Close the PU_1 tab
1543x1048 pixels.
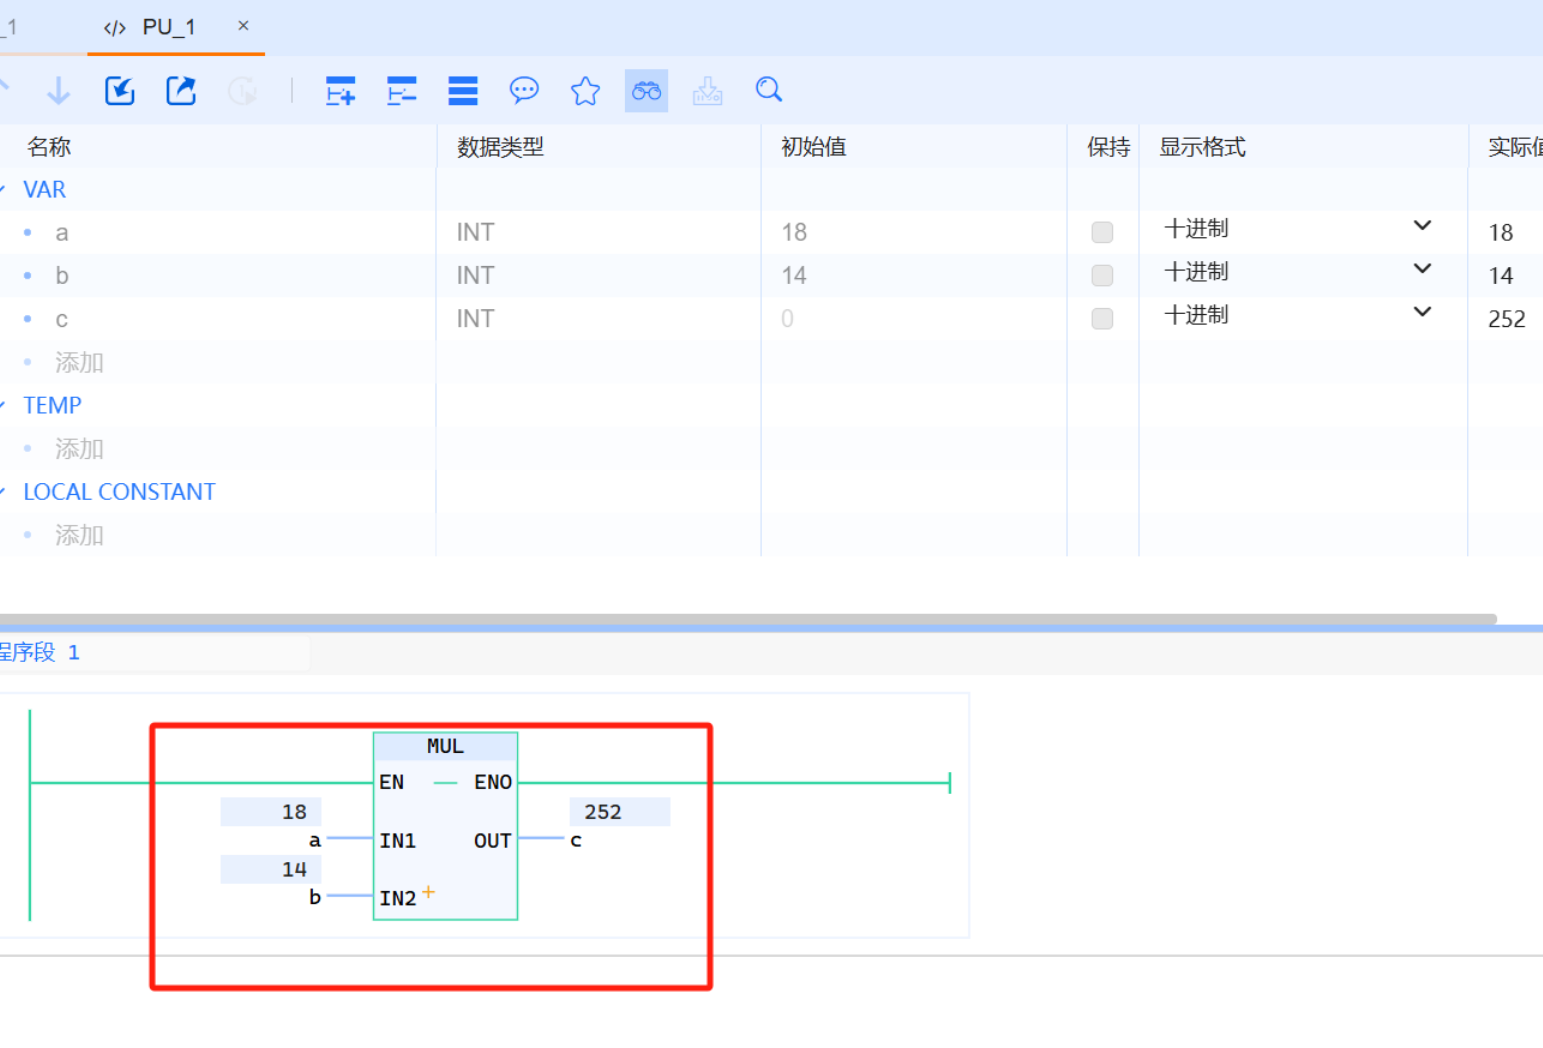point(243,26)
